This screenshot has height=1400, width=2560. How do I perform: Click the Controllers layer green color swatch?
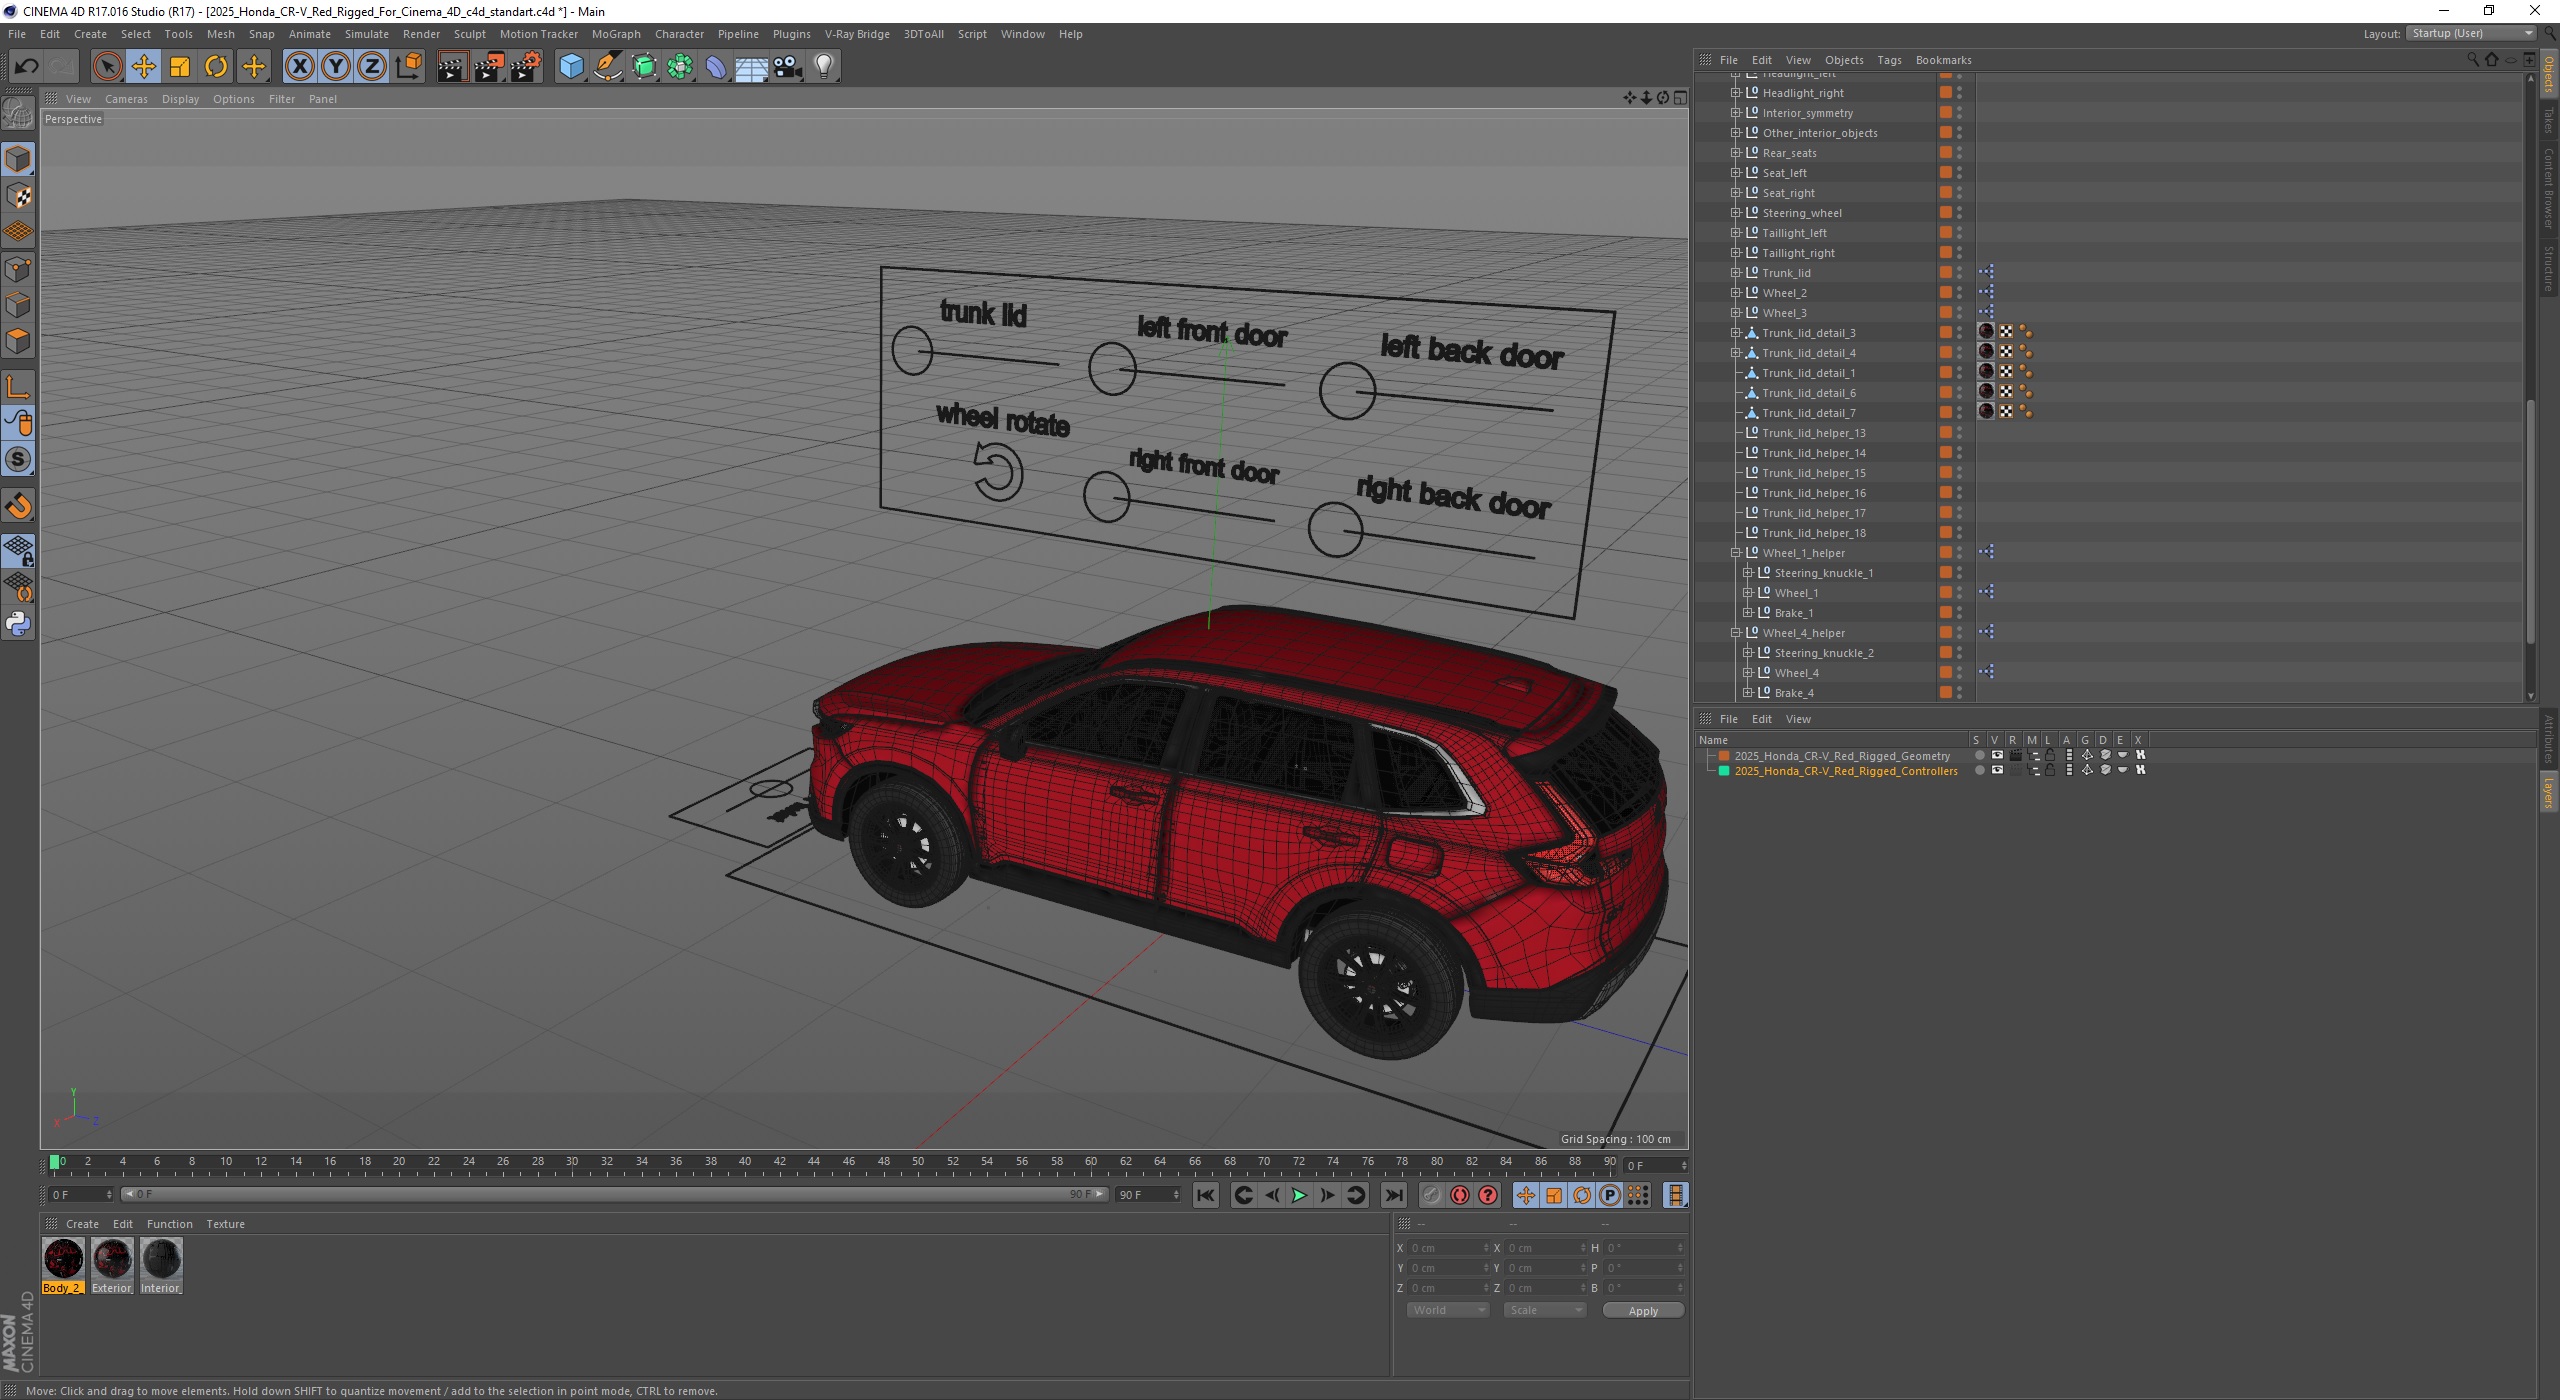1724,771
